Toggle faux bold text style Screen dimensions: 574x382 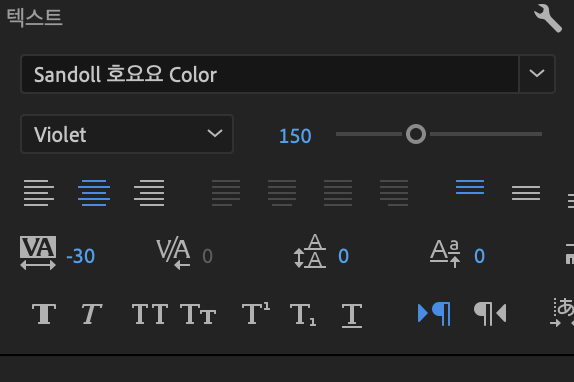pyautogui.click(x=44, y=314)
